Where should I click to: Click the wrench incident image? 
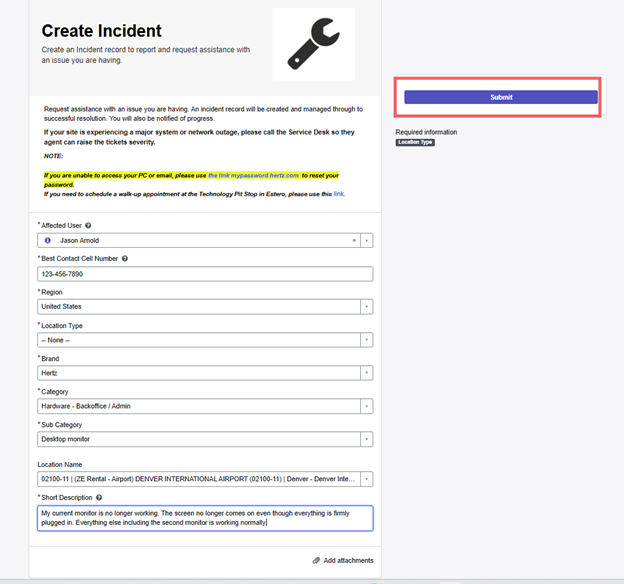314,44
